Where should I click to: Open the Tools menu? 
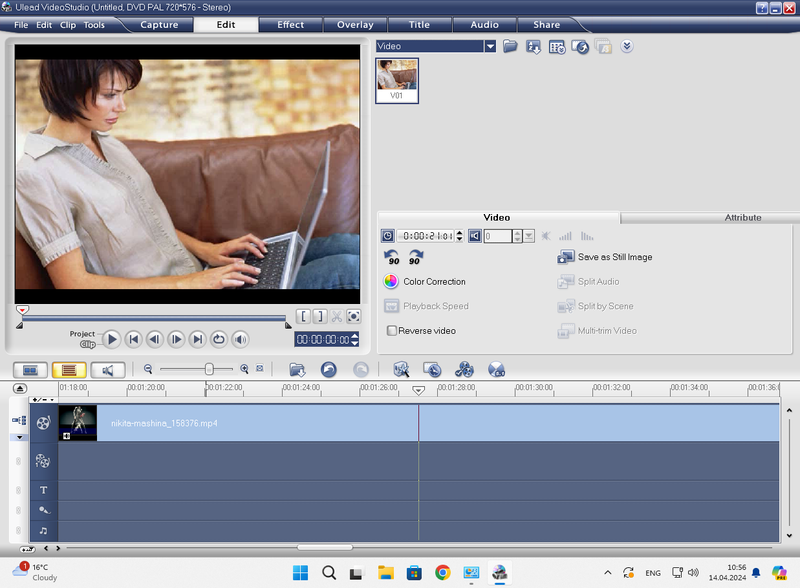pyautogui.click(x=94, y=25)
